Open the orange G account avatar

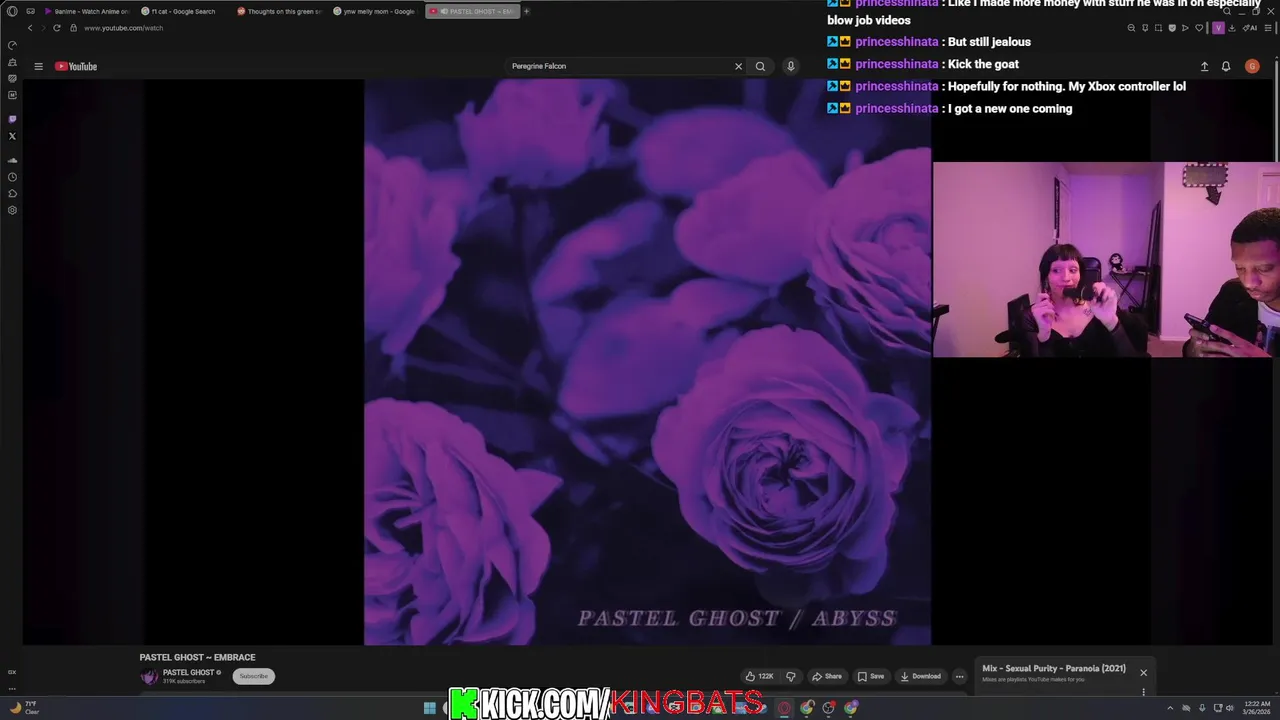1252,66
